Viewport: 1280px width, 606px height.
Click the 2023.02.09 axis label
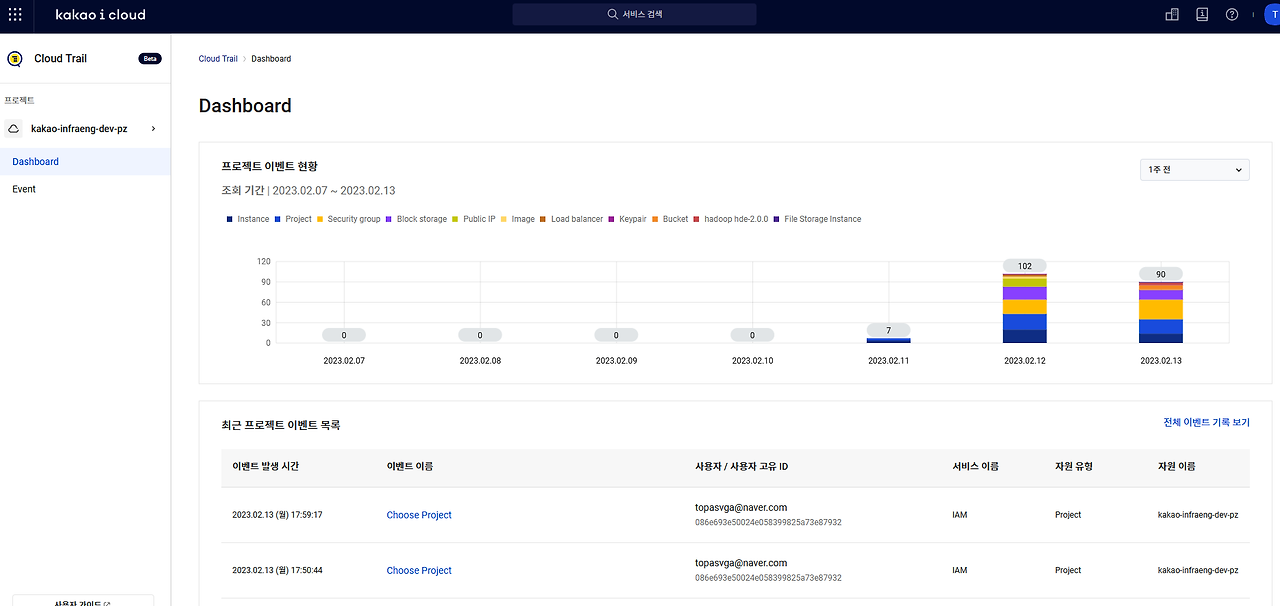616,360
